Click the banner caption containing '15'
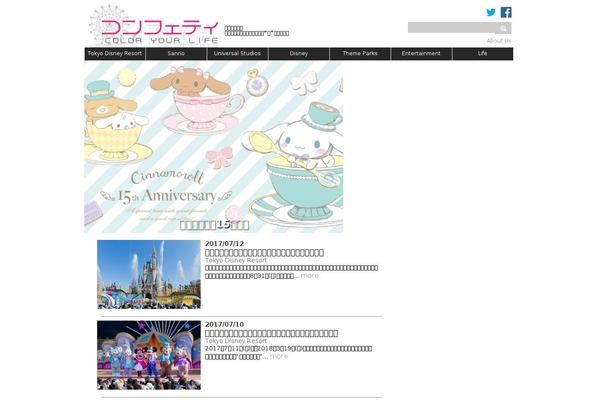The height and width of the screenshot is (400, 600). point(215,225)
